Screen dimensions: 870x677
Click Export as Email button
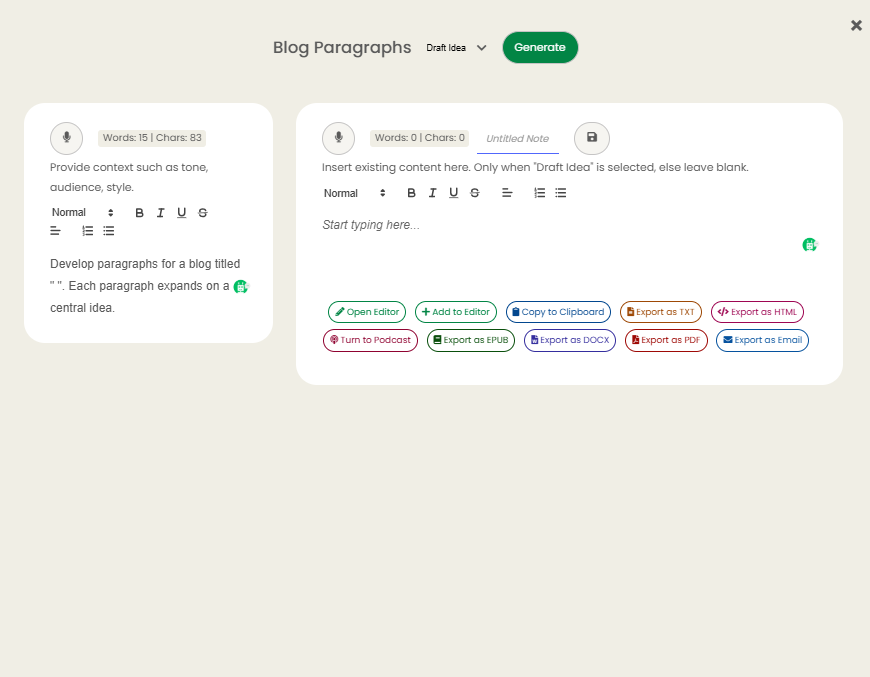[x=762, y=340]
